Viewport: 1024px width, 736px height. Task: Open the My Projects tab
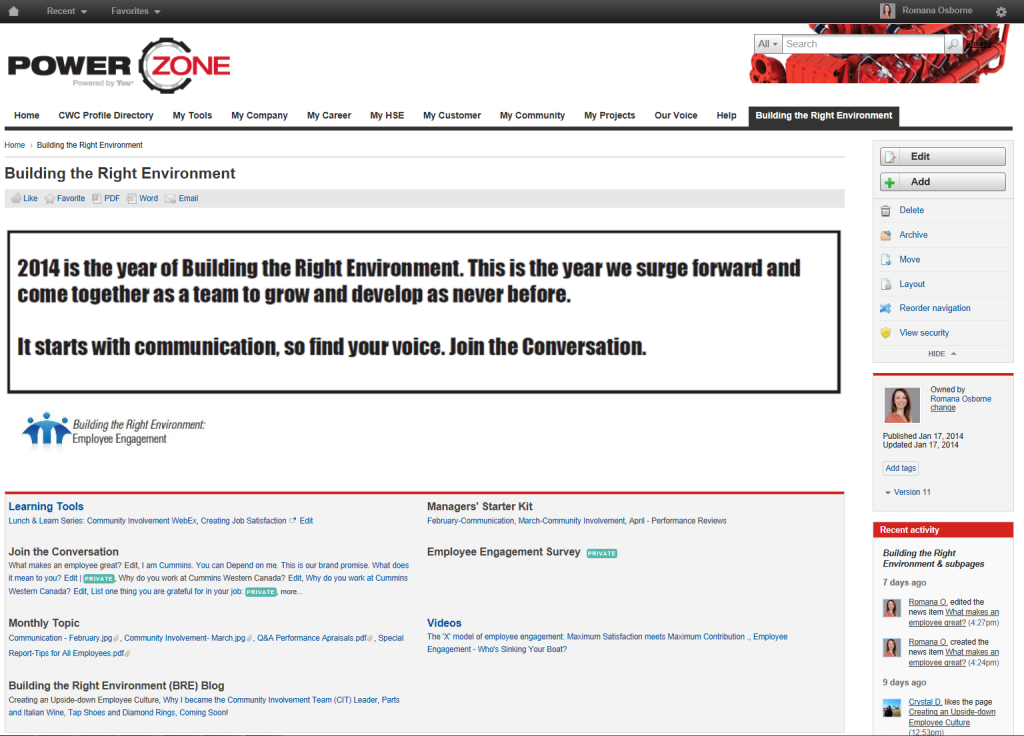(609, 116)
